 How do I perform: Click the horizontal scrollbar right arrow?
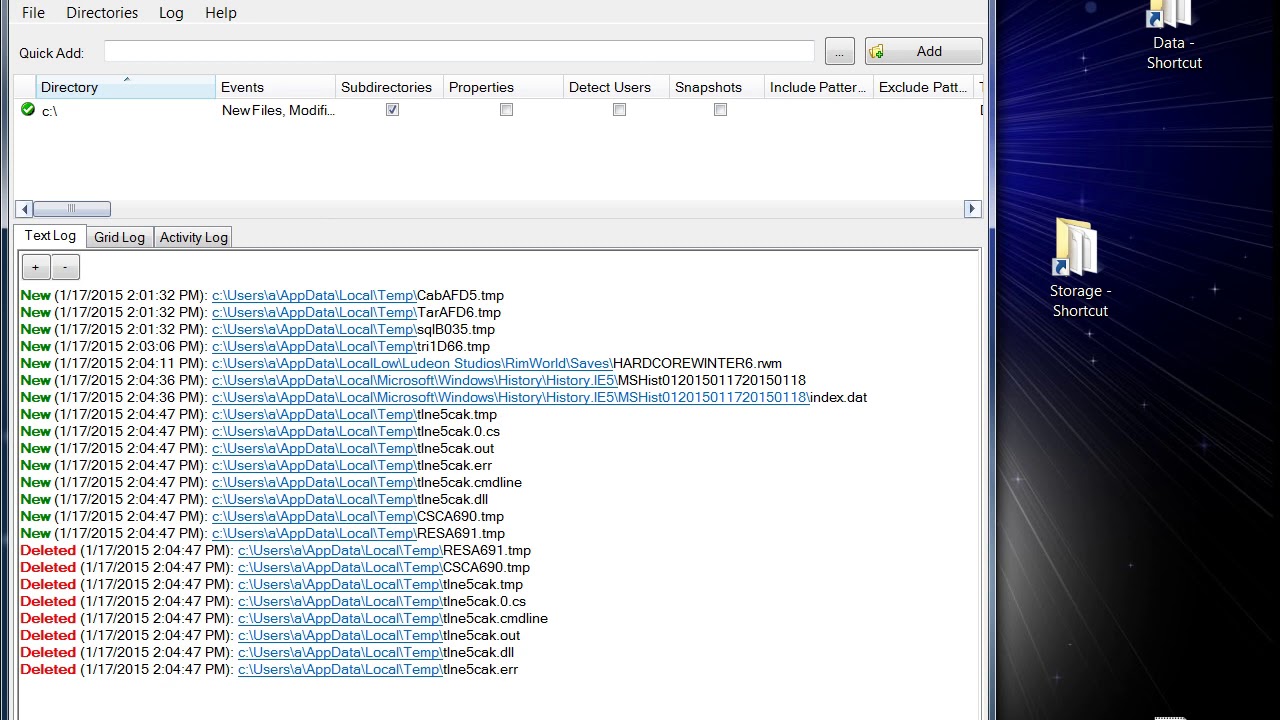972,209
